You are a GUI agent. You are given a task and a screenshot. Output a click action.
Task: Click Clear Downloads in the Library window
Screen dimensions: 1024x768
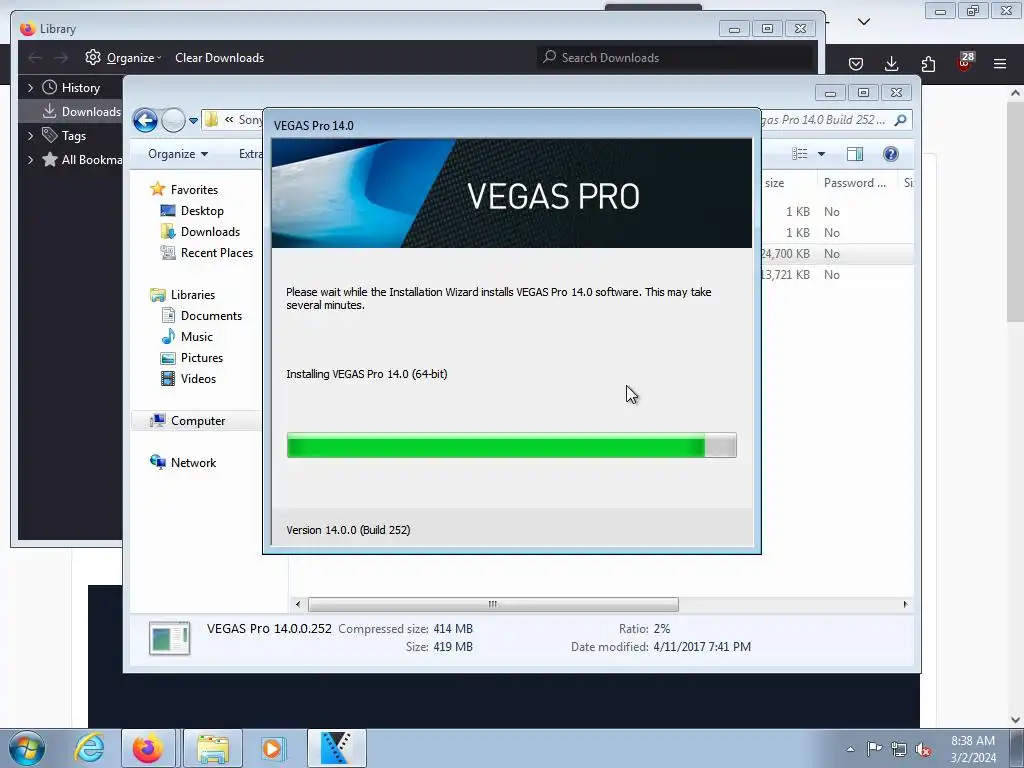click(x=219, y=57)
